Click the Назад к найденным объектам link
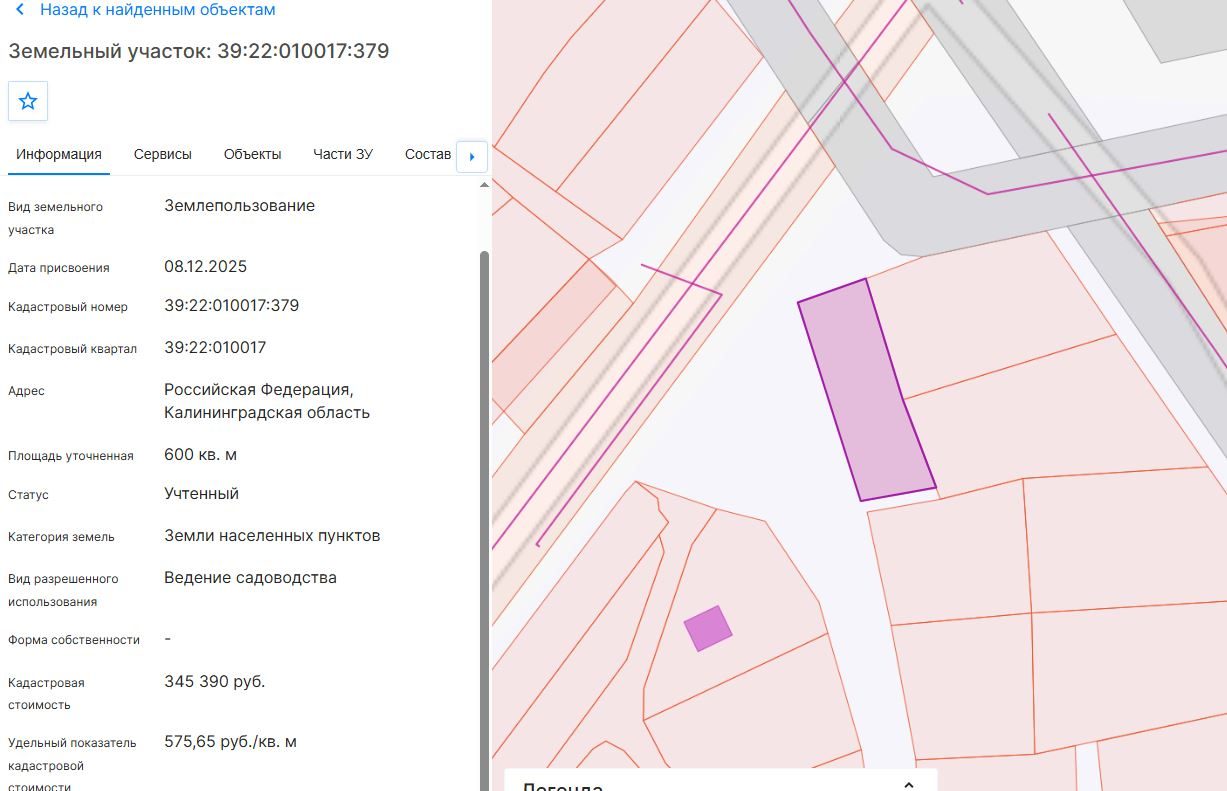Viewport: 1227px width, 791px height. coord(158,10)
